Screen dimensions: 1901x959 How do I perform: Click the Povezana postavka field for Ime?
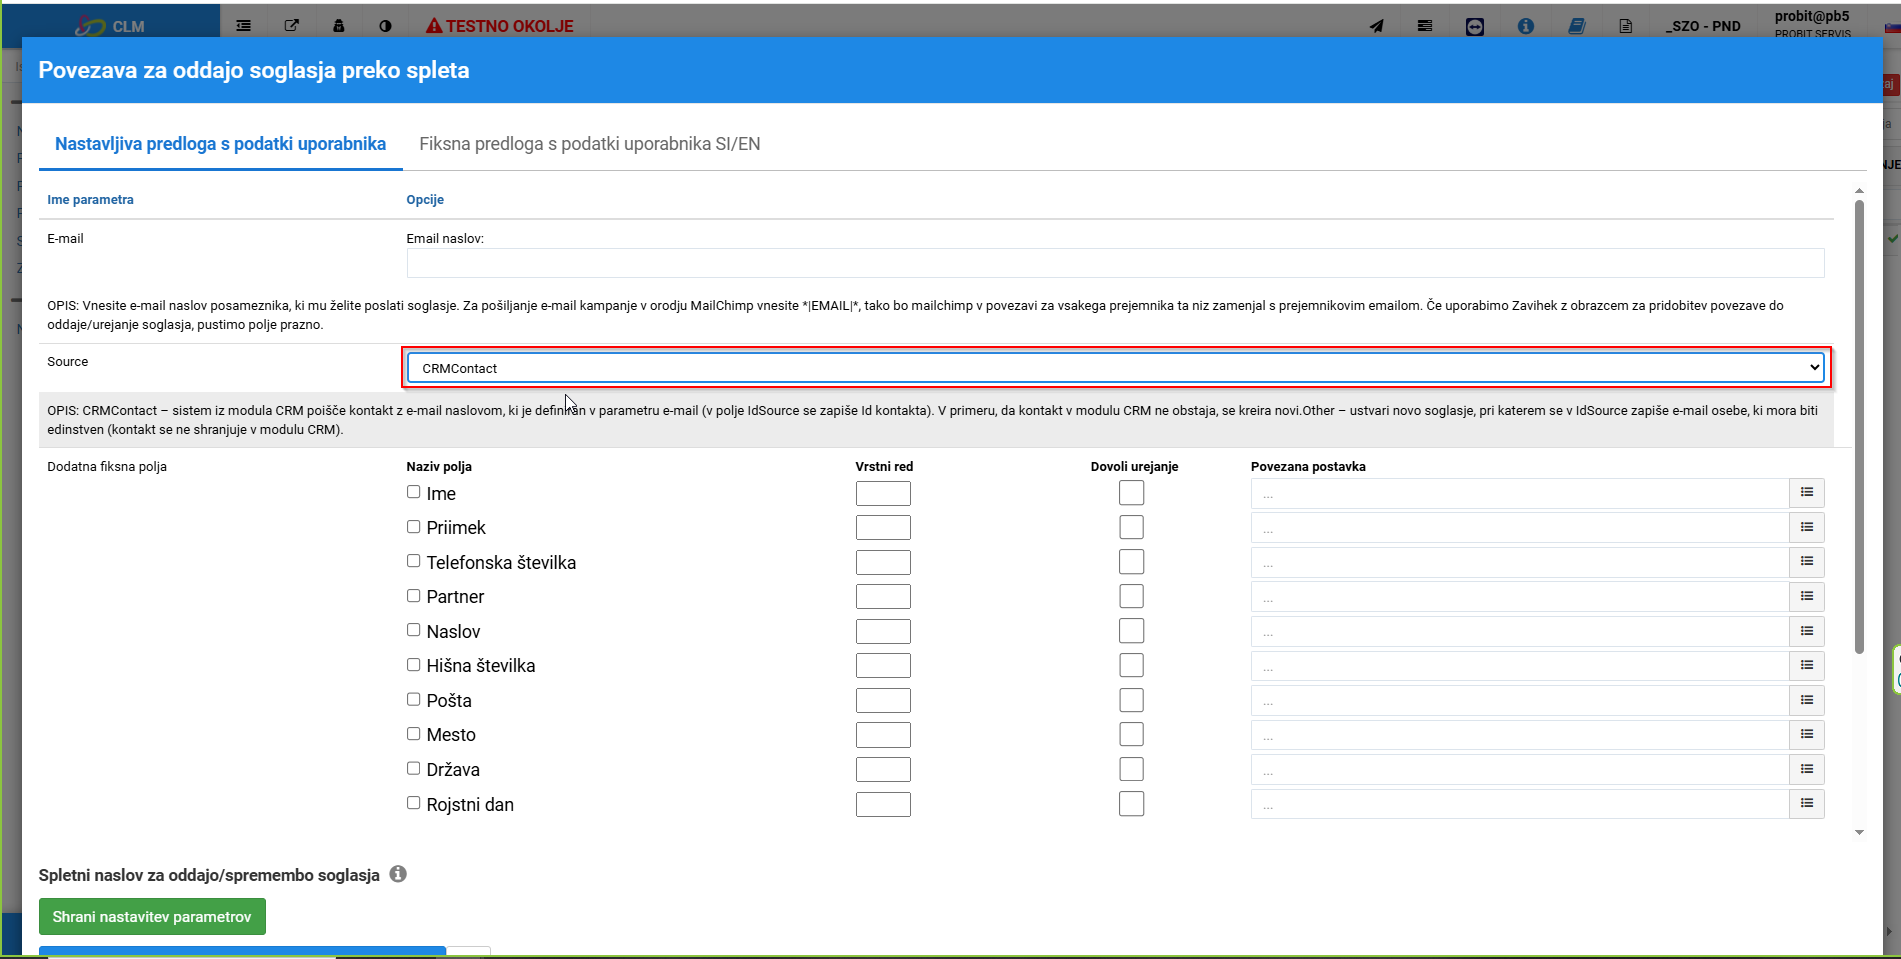point(1520,493)
